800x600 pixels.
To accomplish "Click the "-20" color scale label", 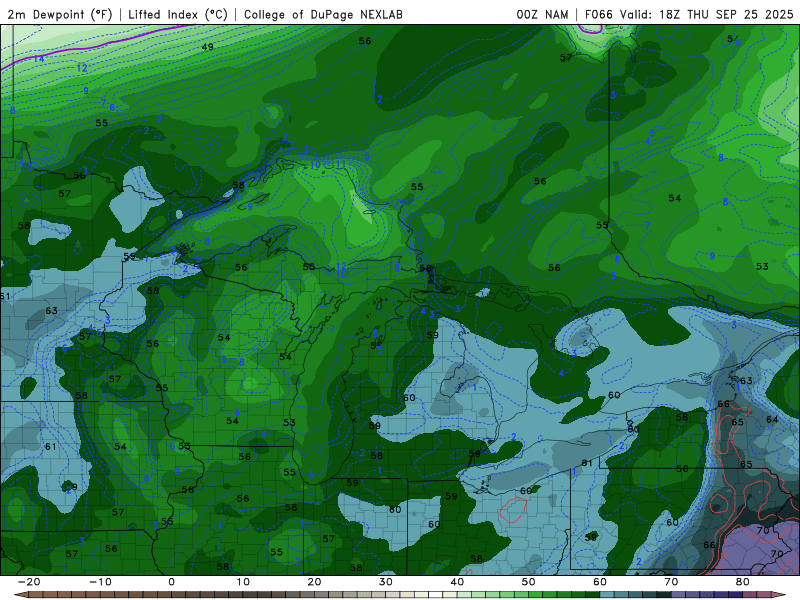I will (x=29, y=582).
